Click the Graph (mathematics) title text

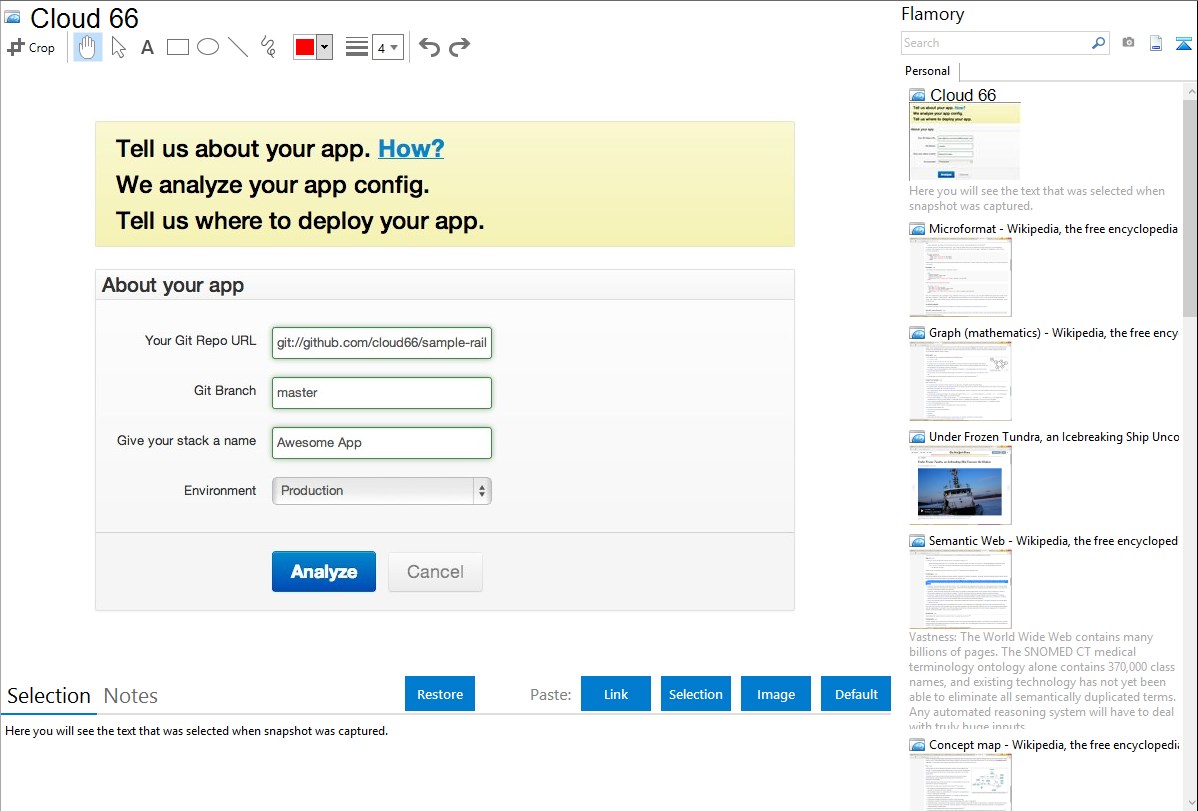1053,333
